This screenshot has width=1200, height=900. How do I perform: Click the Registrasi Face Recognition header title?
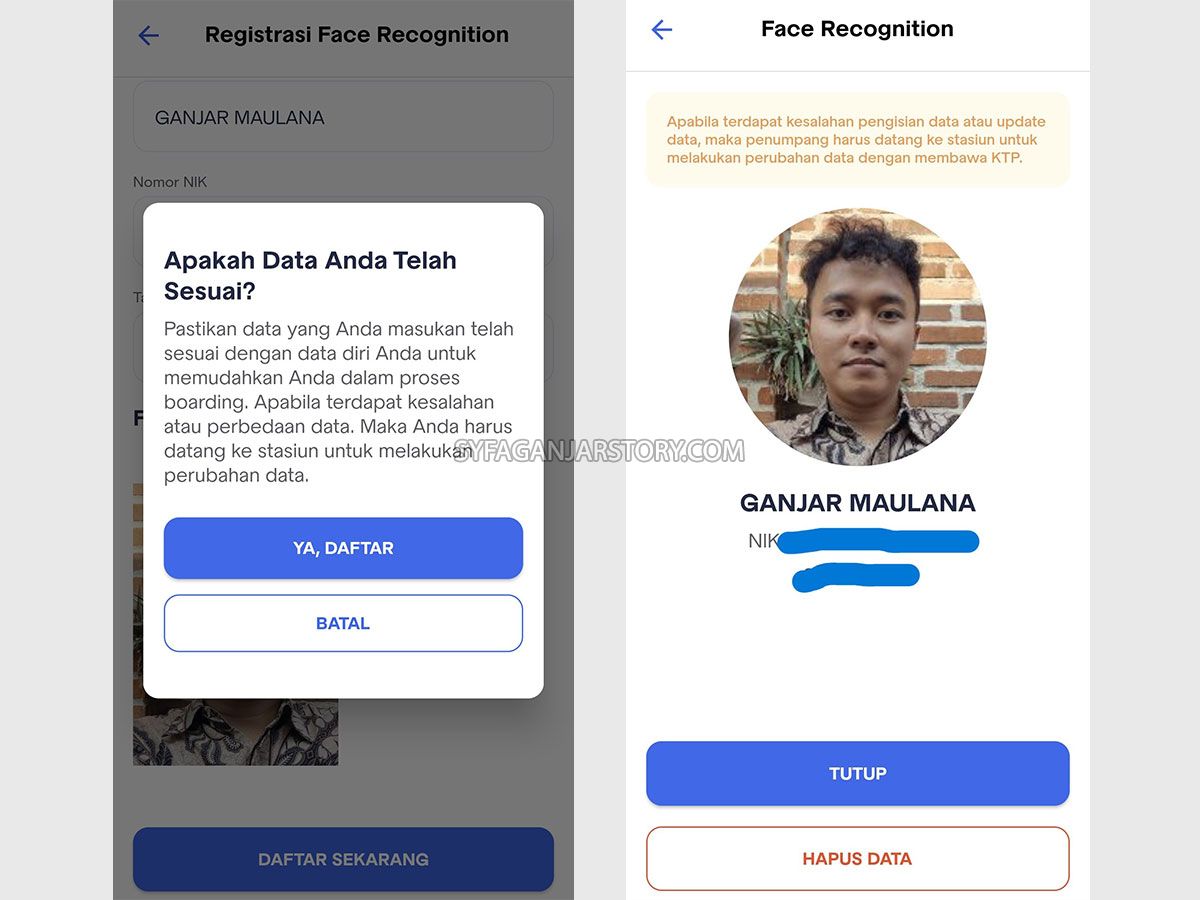coord(356,35)
